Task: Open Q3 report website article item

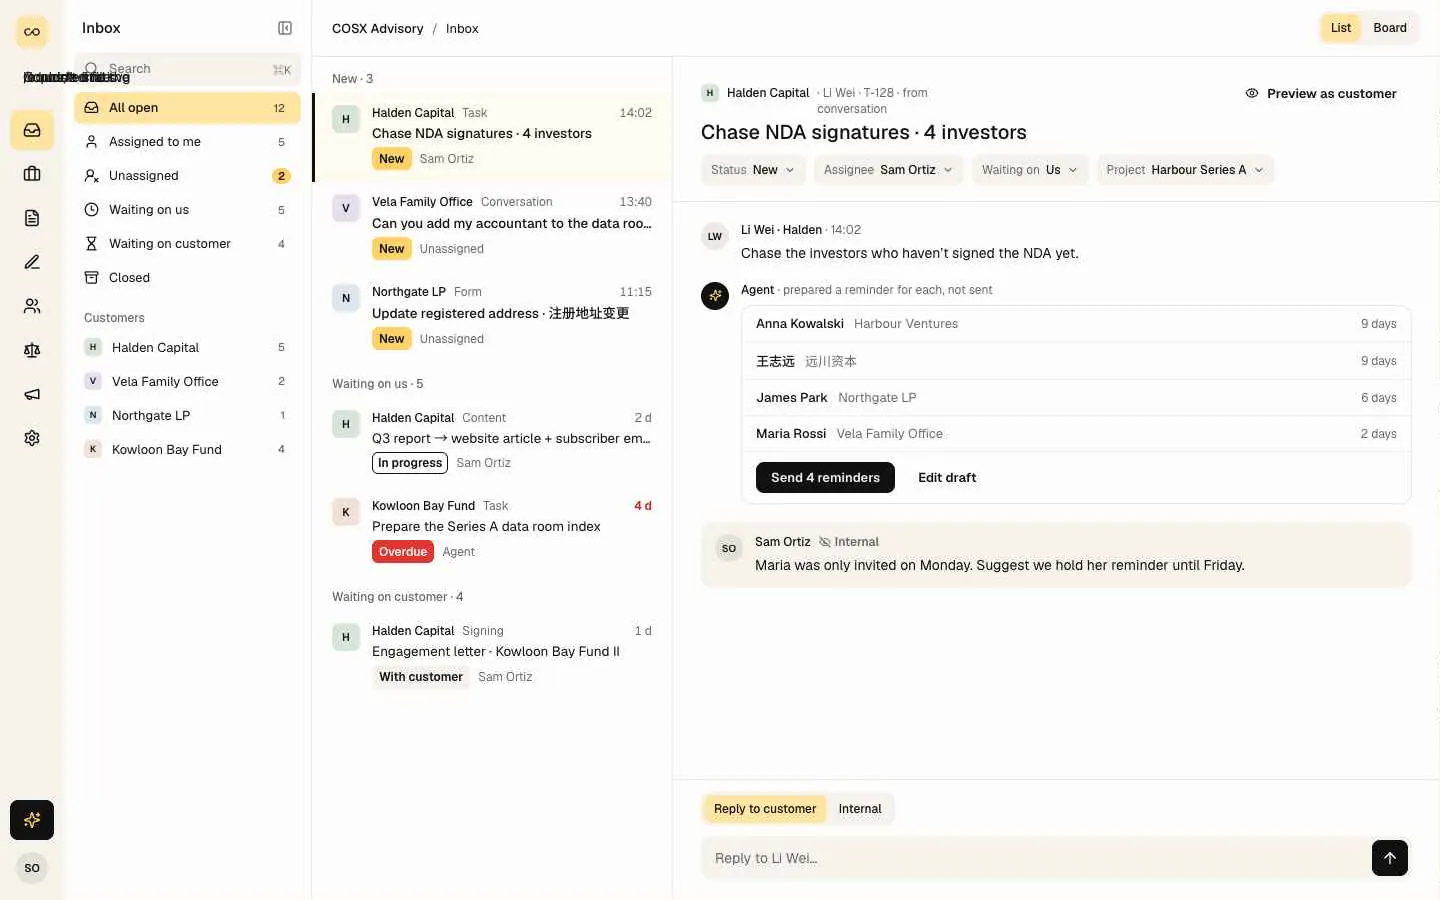Action: [492, 440]
